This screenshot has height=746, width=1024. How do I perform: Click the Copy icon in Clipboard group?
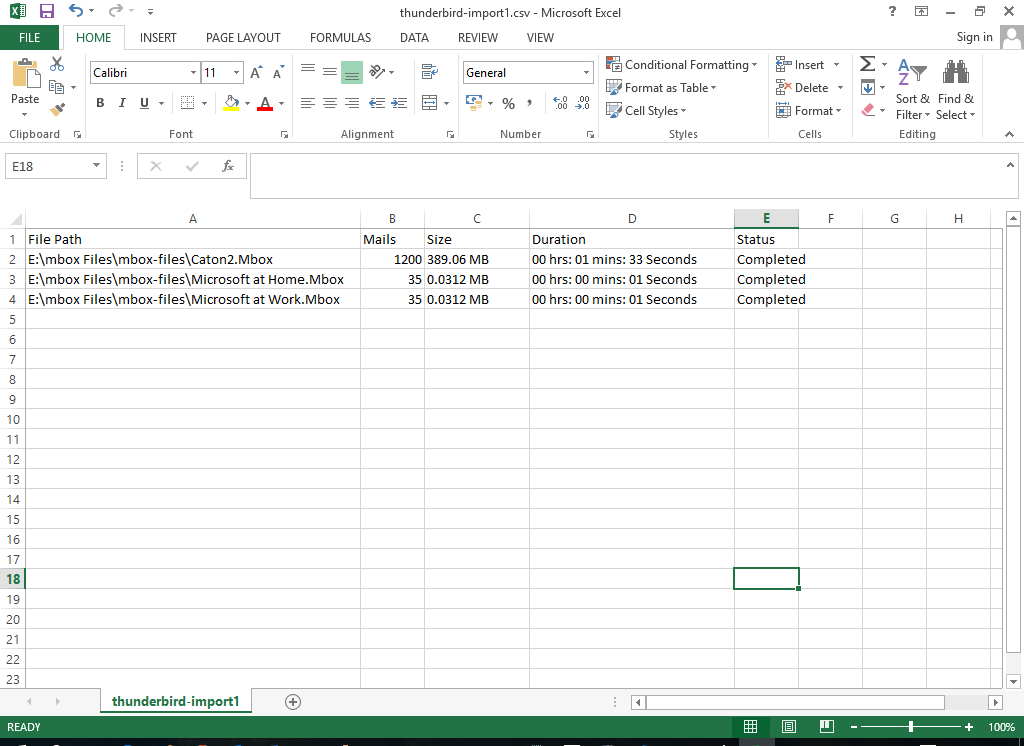(57, 87)
